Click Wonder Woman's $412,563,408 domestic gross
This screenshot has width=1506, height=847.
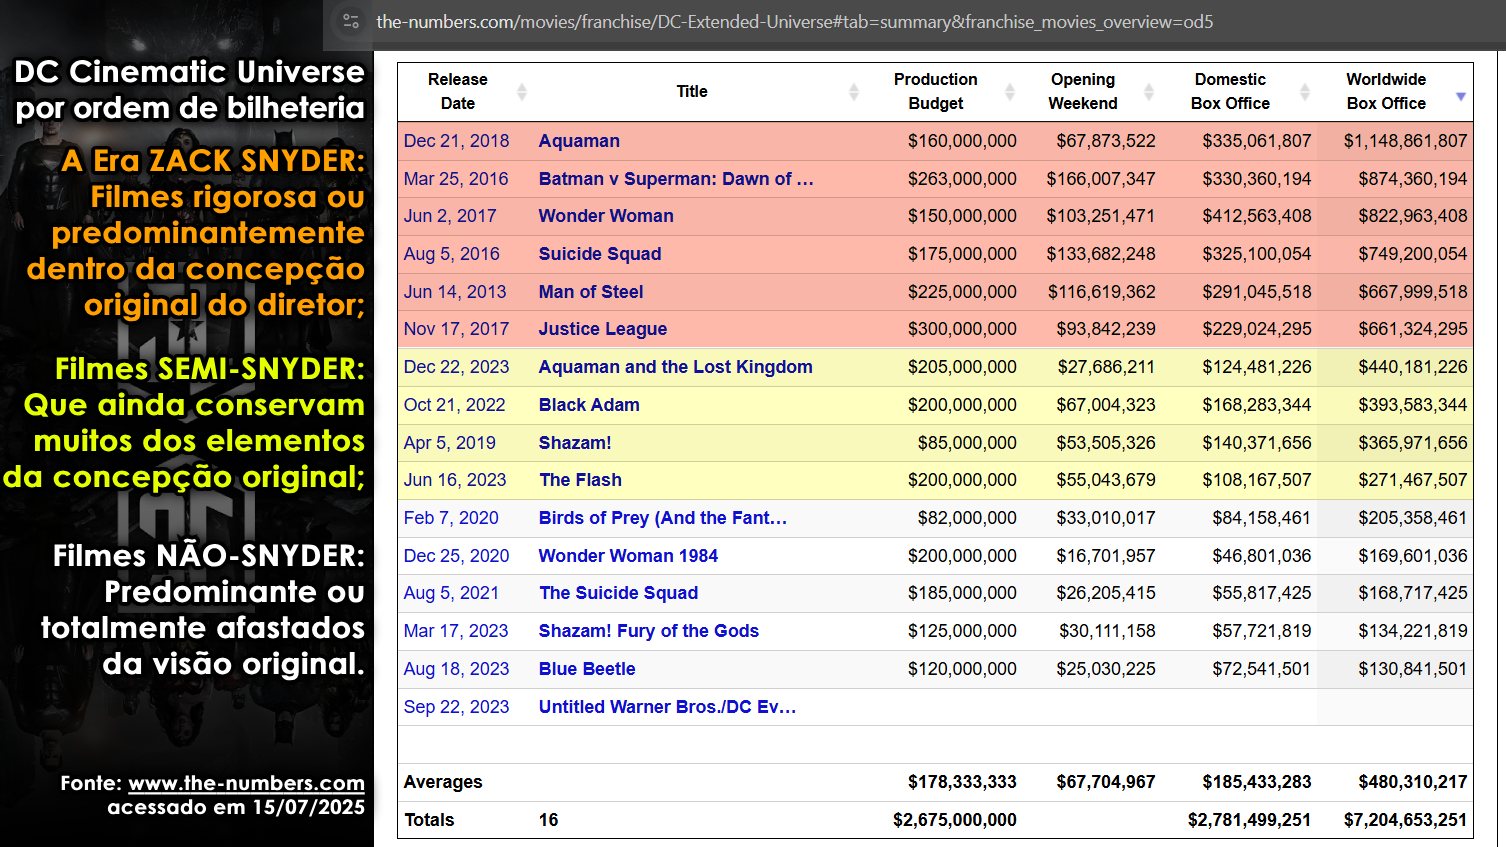pos(1256,216)
